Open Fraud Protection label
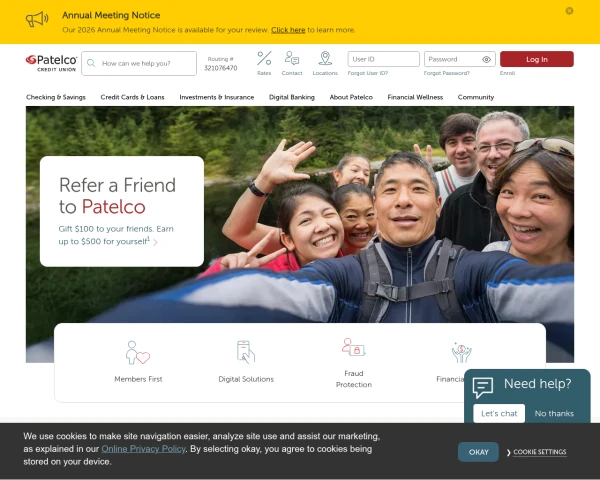600x480 pixels. [x=354, y=379]
